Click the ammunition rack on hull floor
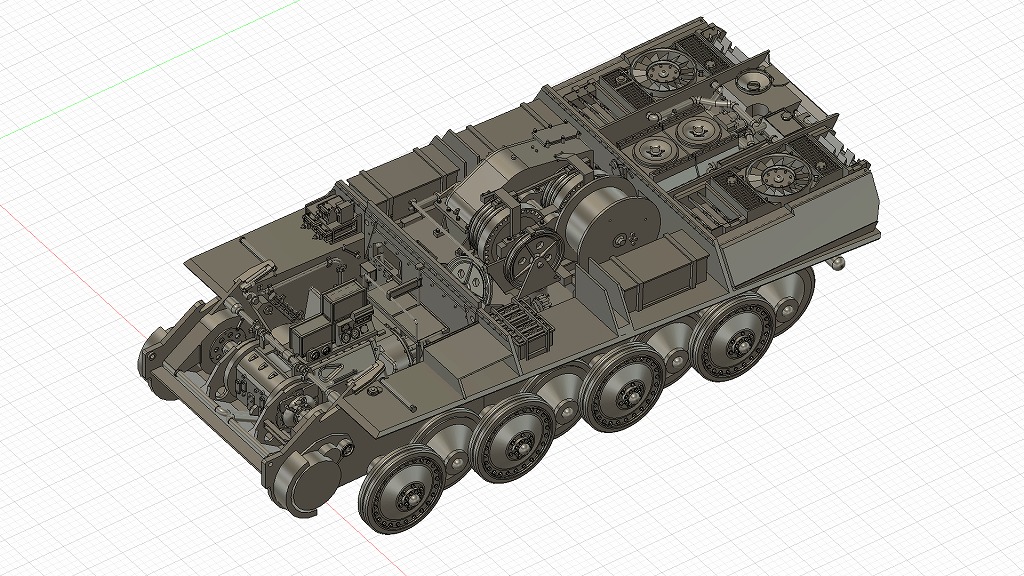The height and width of the screenshot is (576, 1024). point(518,328)
